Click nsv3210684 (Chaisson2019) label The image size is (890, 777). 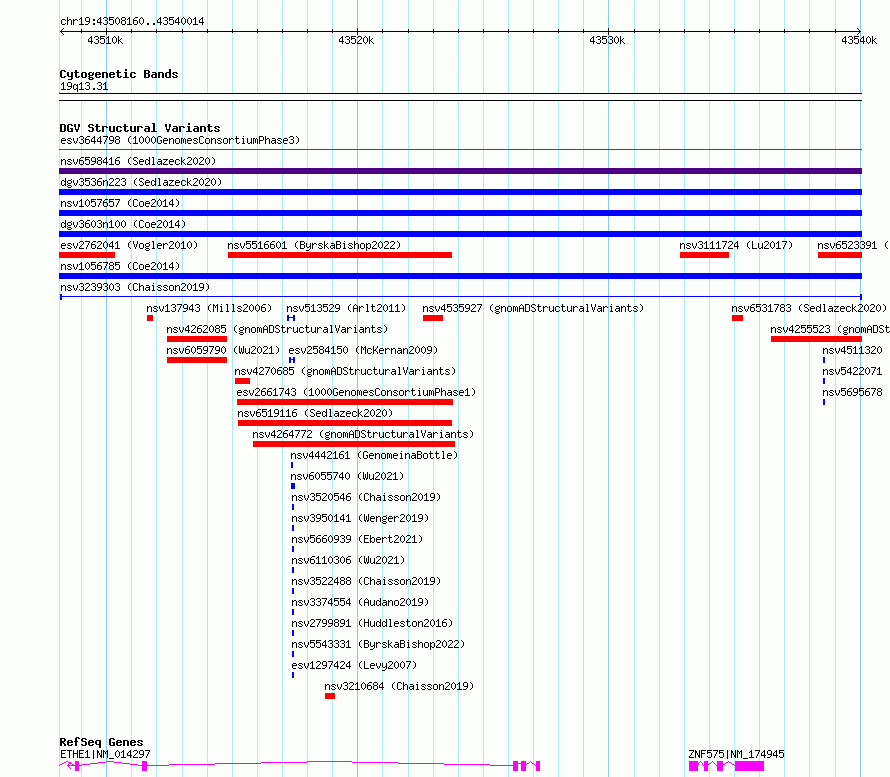click(399, 686)
